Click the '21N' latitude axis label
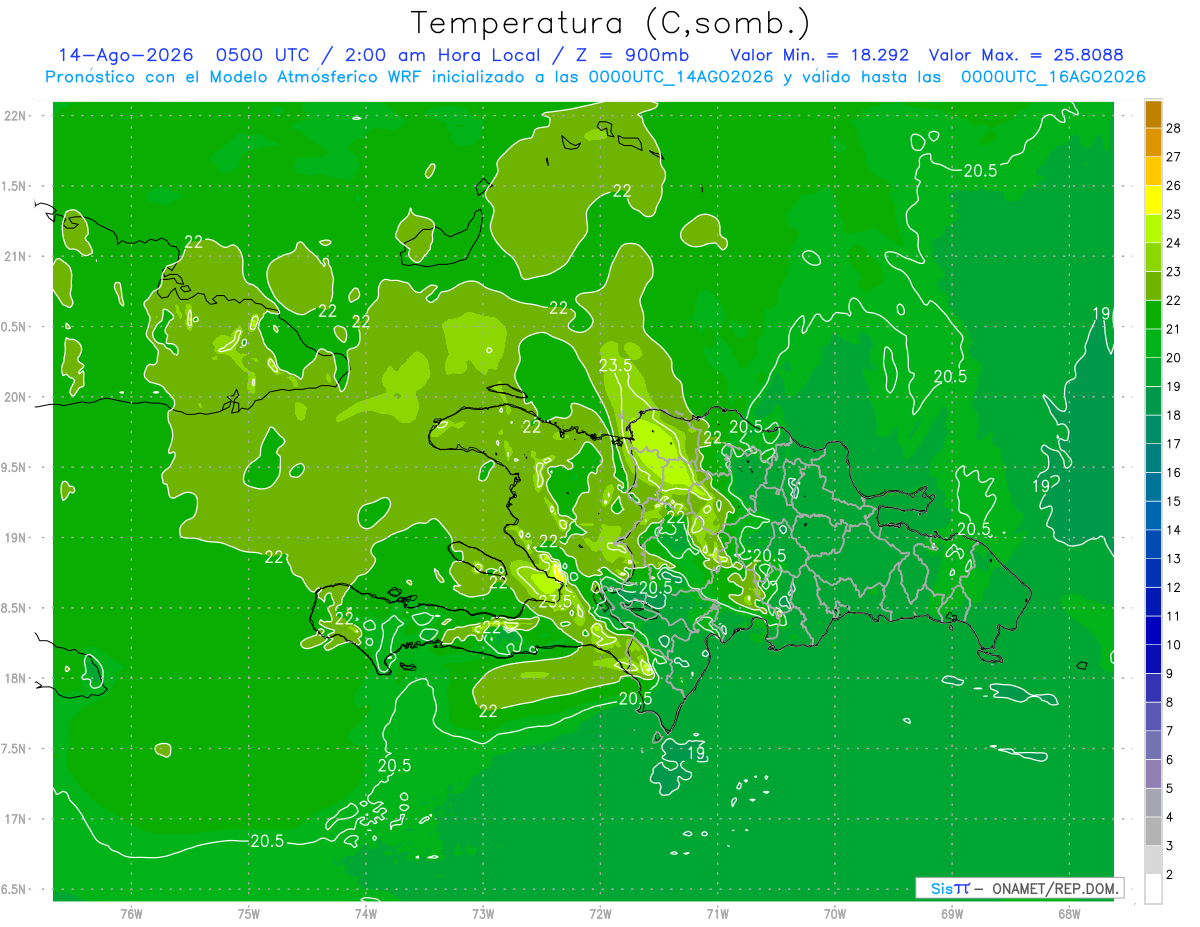1200x927 pixels. pyautogui.click(x=14, y=257)
